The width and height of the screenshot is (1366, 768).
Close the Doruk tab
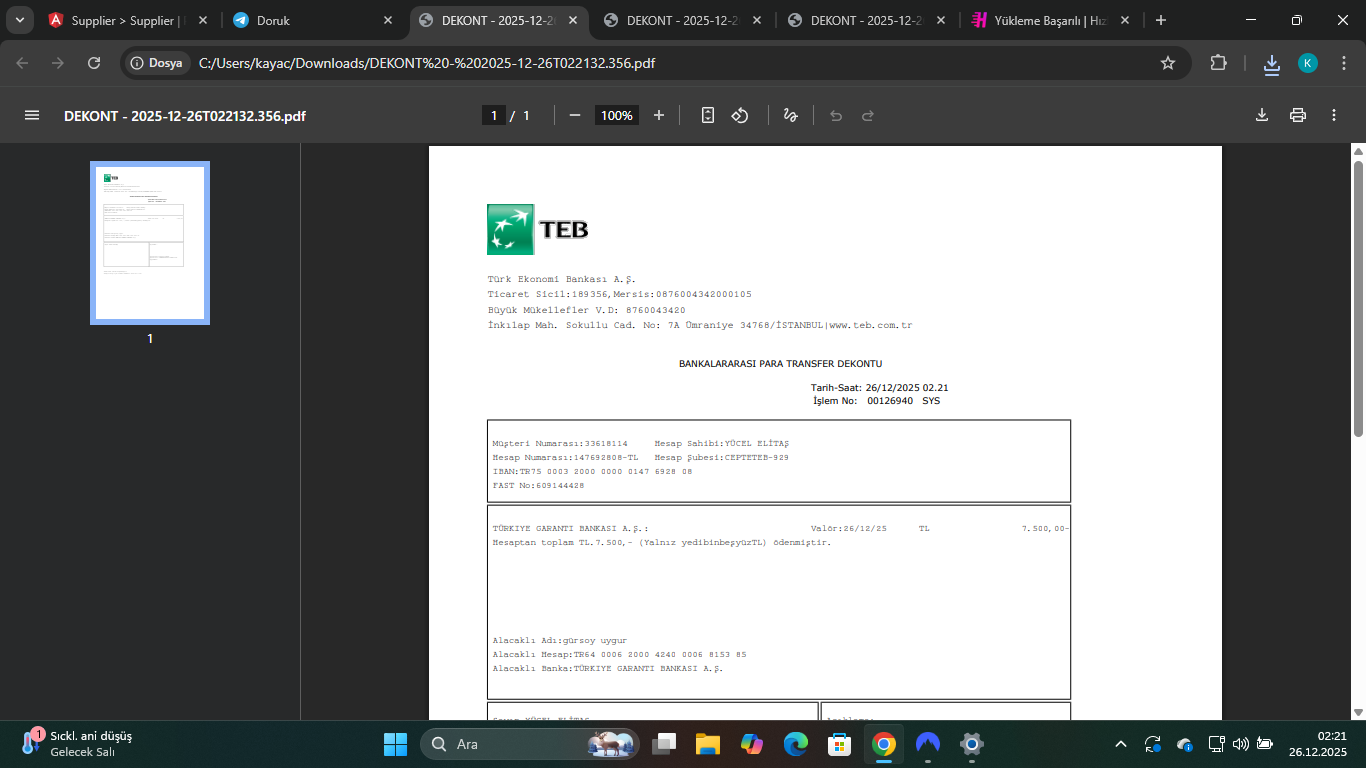click(387, 20)
